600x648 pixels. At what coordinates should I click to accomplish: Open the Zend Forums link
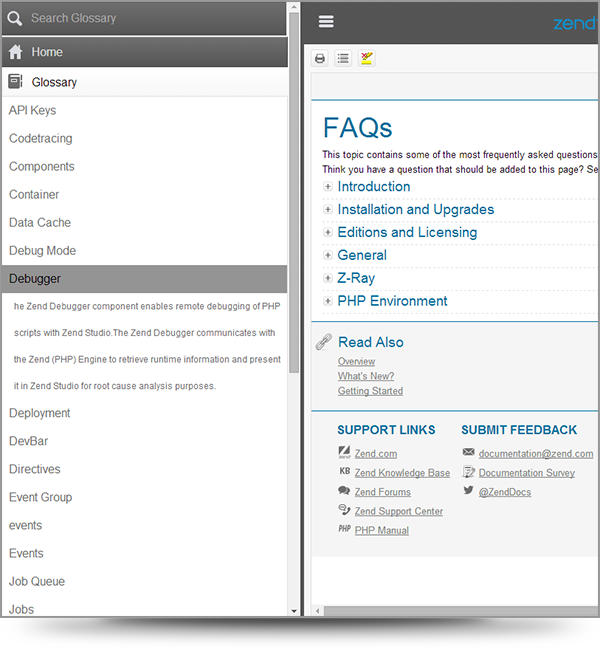pyautogui.click(x=383, y=492)
